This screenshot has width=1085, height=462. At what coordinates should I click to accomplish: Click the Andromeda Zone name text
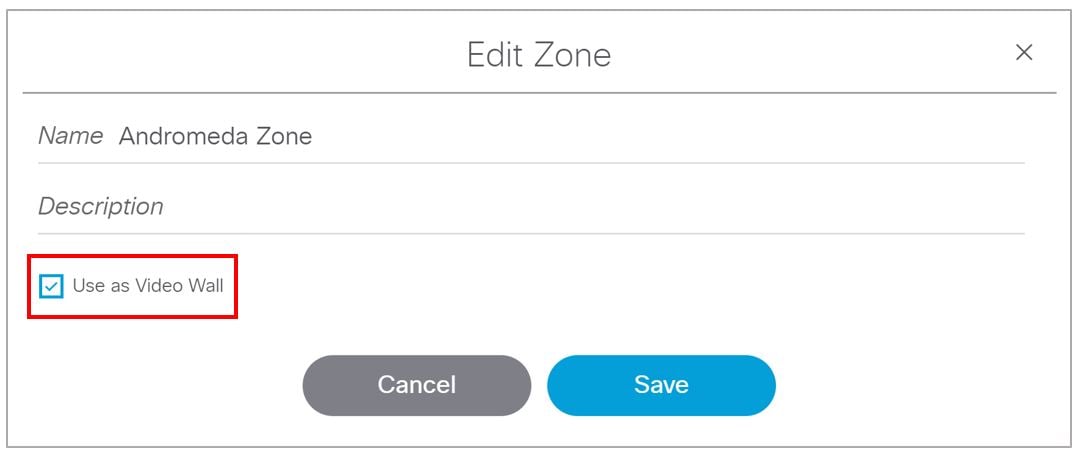(x=215, y=136)
